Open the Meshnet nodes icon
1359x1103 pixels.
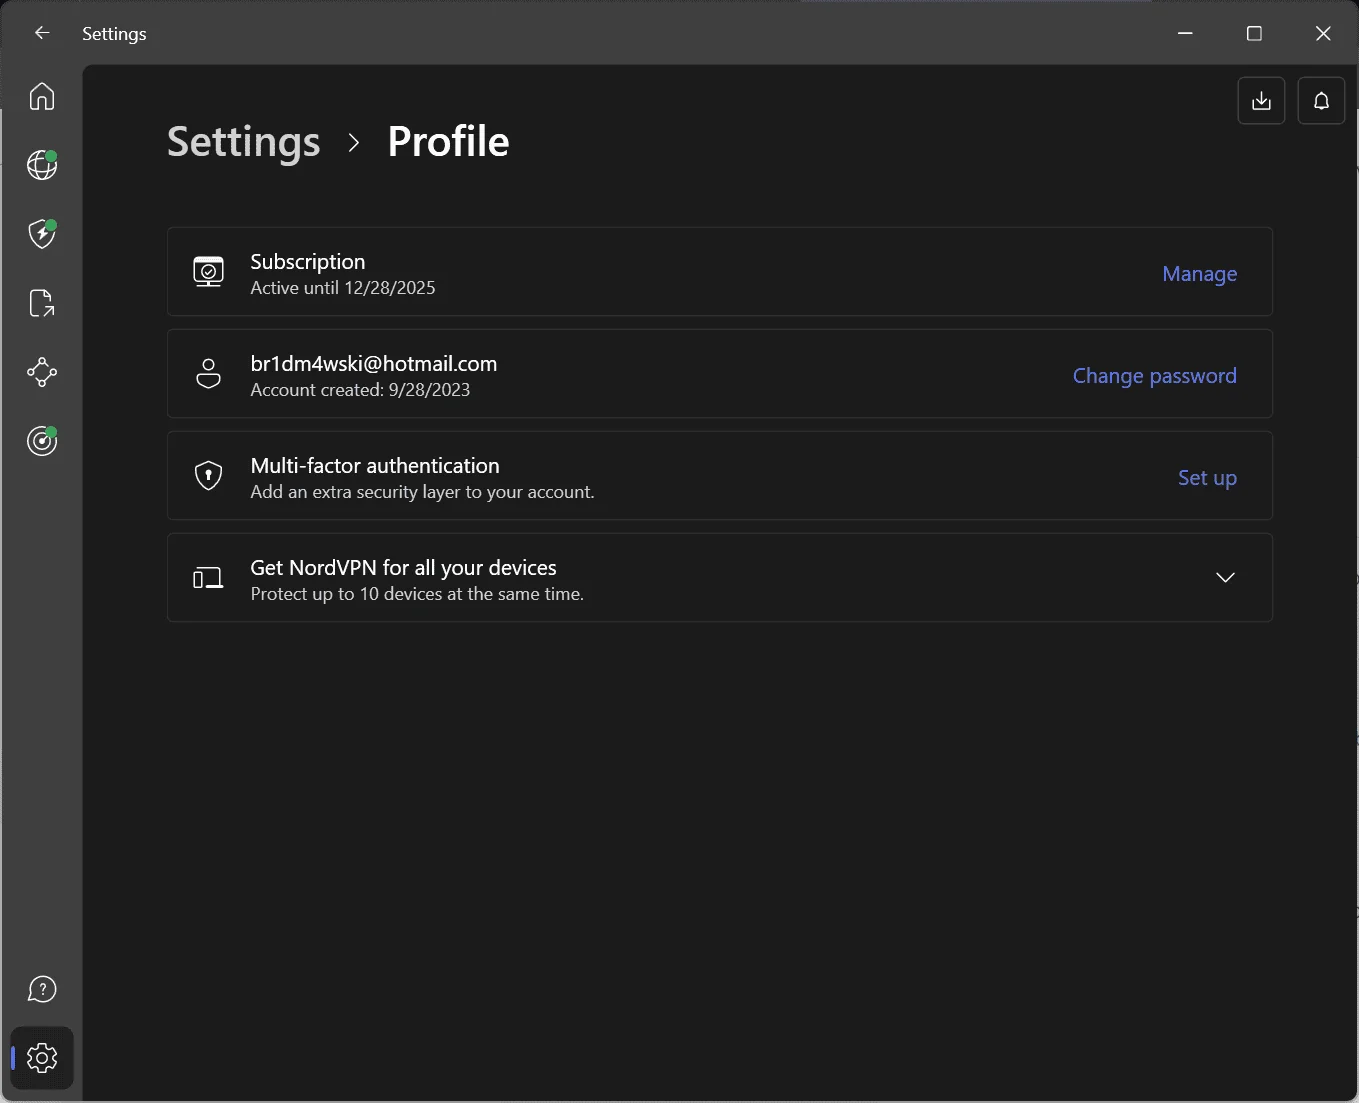coord(42,372)
